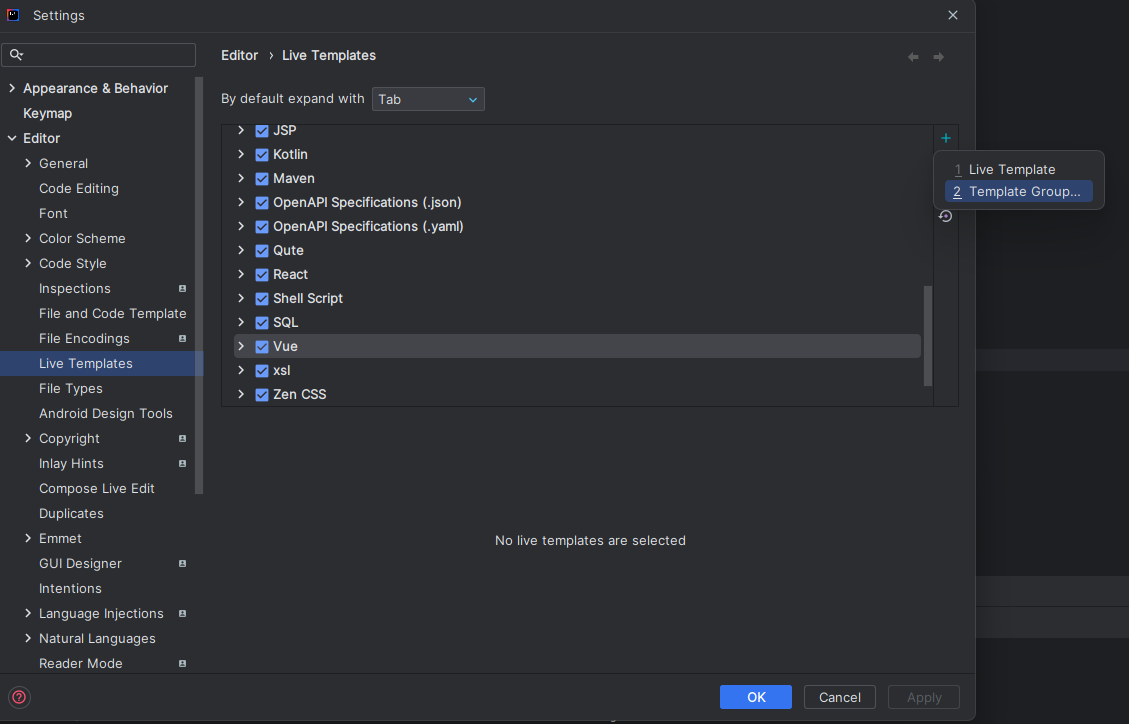The width and height of the screenshot is (1129, 724).
Task: Choose 'Live Template' from the popup menu
Action: 1013,169
